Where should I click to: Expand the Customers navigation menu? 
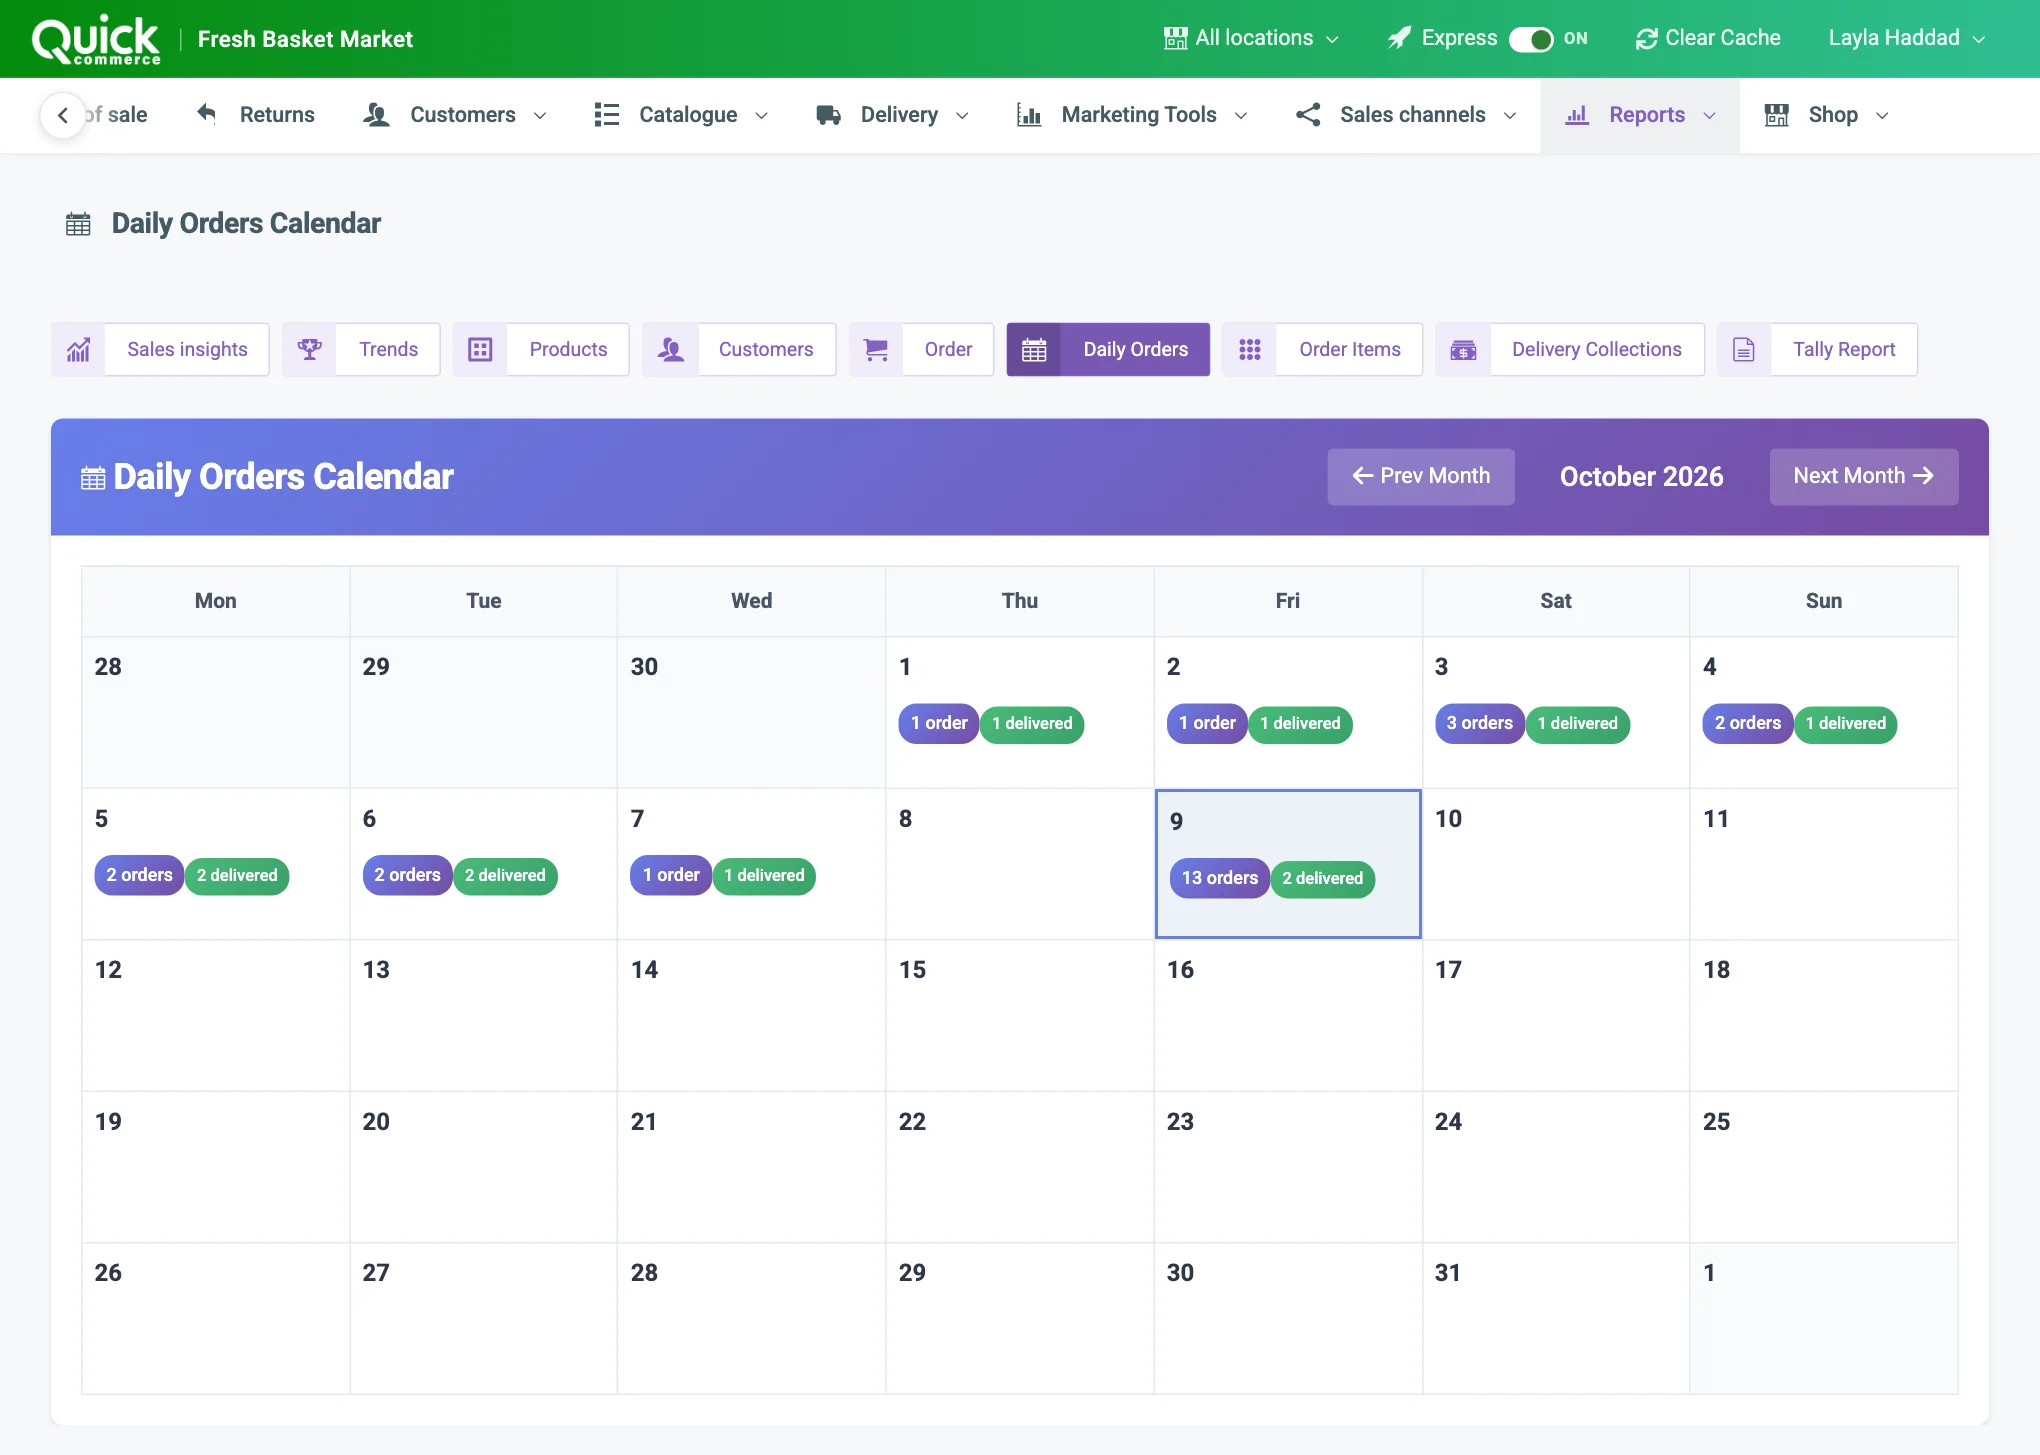pyautogui.click(x=455, y=115)
